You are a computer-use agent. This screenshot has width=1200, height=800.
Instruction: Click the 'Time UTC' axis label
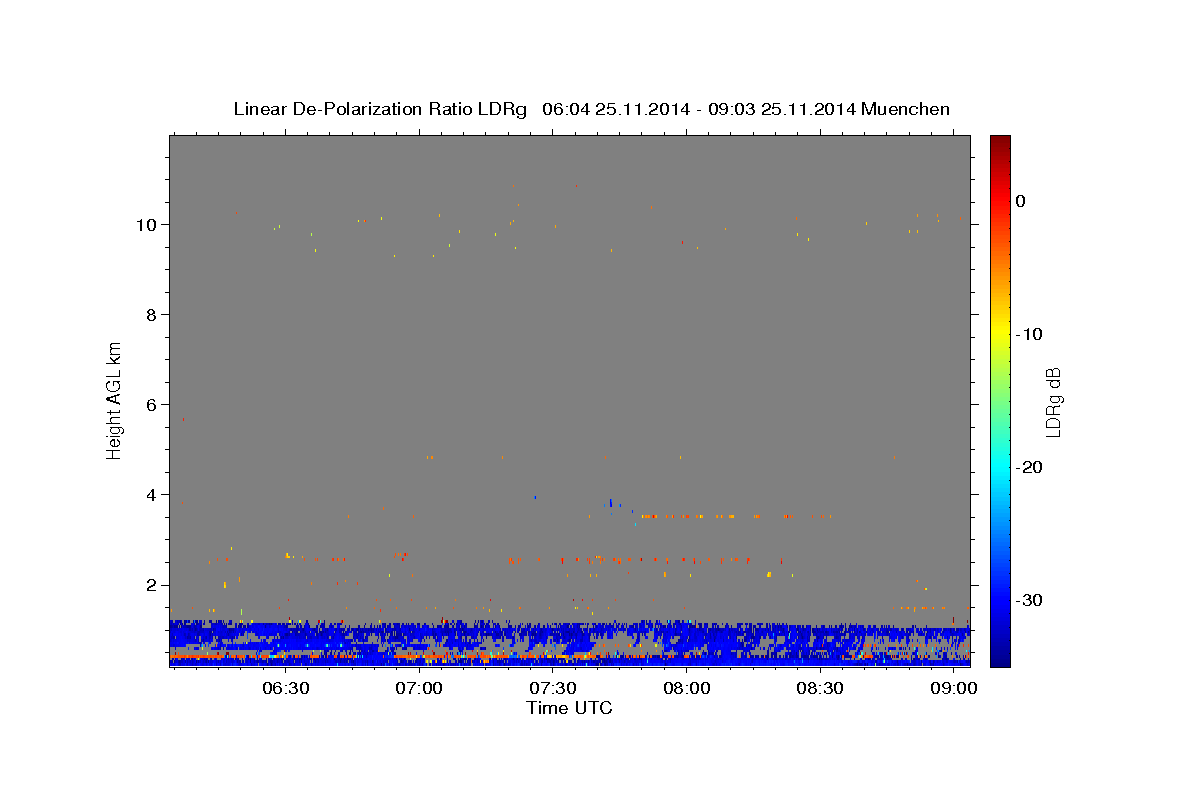pos(569,708)
